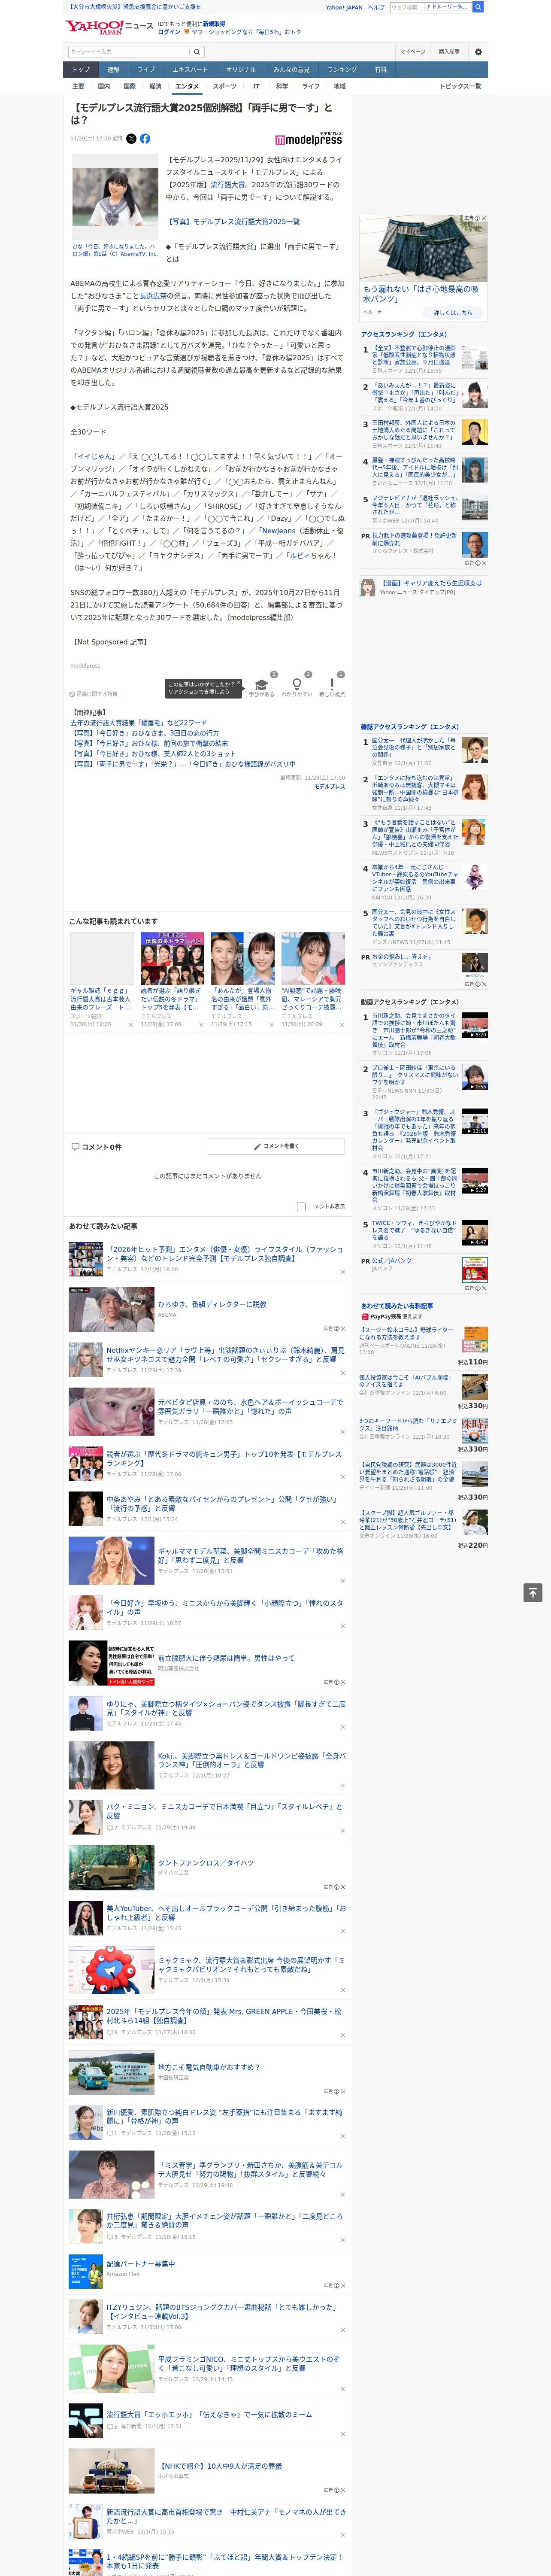Open the ランキング navigation tab
This screenshot has height=2576, width=551.
342,70
